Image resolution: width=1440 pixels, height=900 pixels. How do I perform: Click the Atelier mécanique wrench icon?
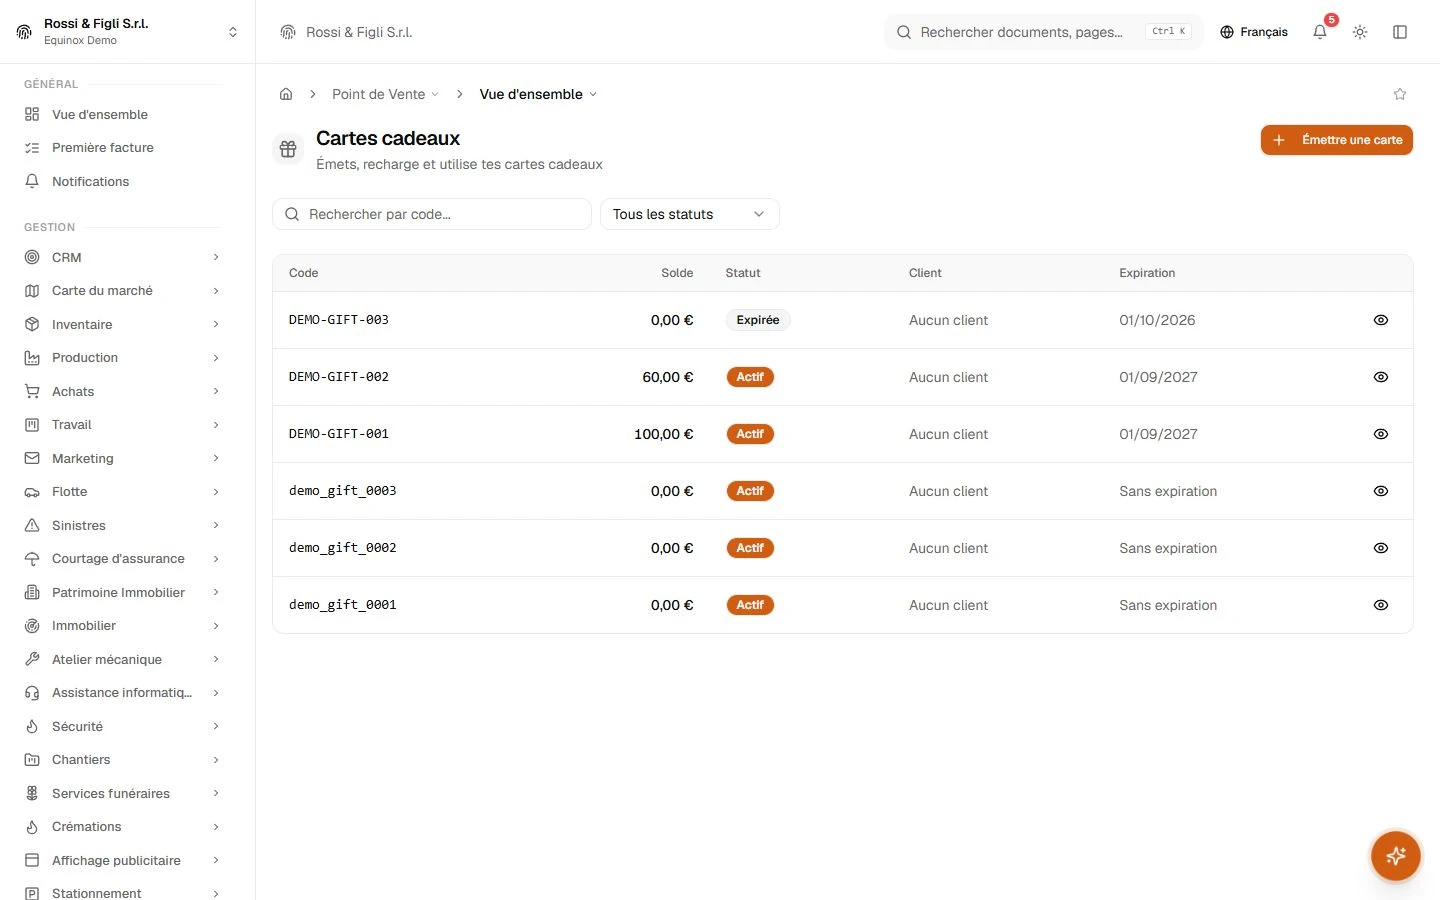point(32,659)
